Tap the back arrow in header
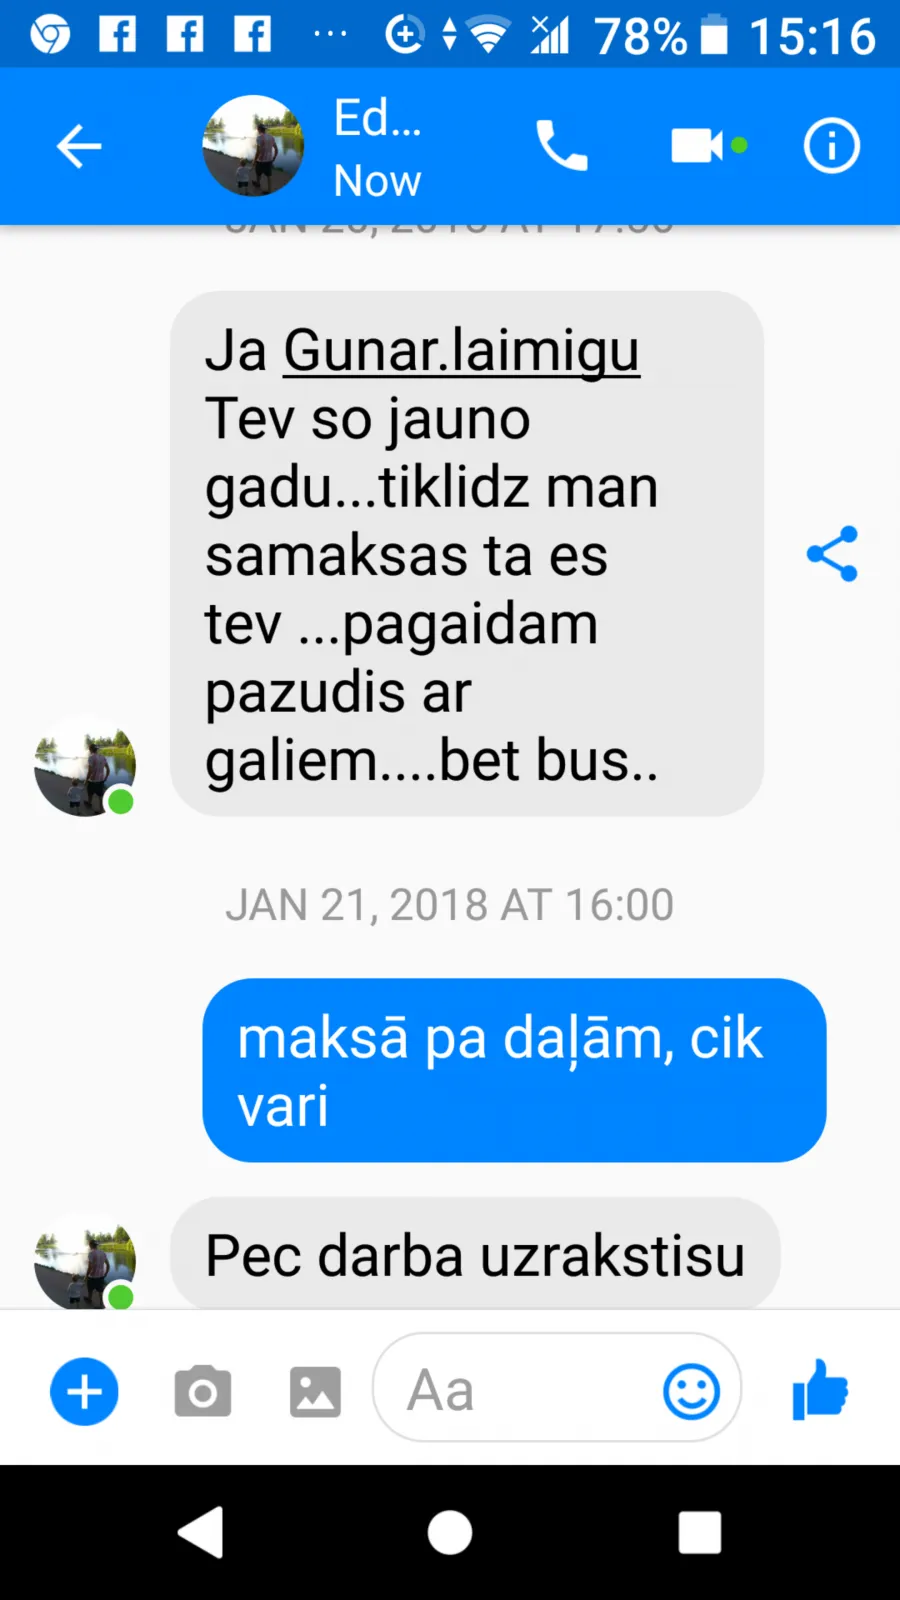 coord(79,147)
